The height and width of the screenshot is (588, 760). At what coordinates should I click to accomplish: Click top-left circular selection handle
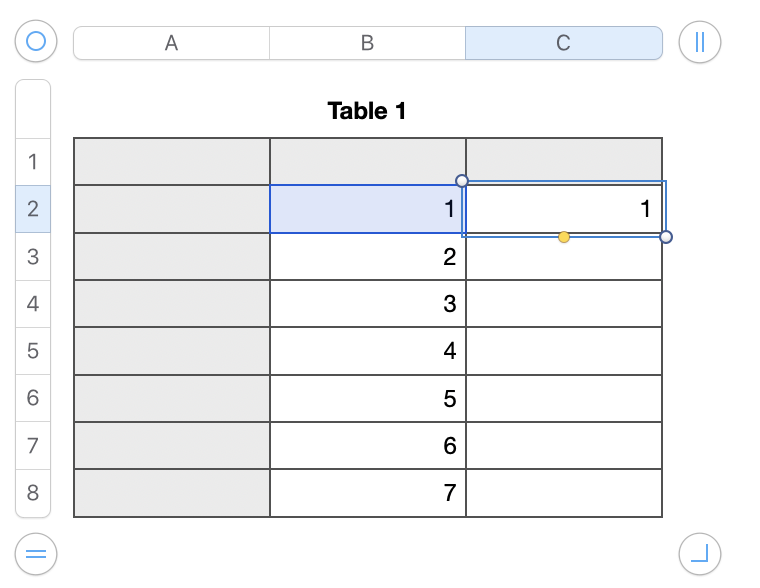coord(462,181)
